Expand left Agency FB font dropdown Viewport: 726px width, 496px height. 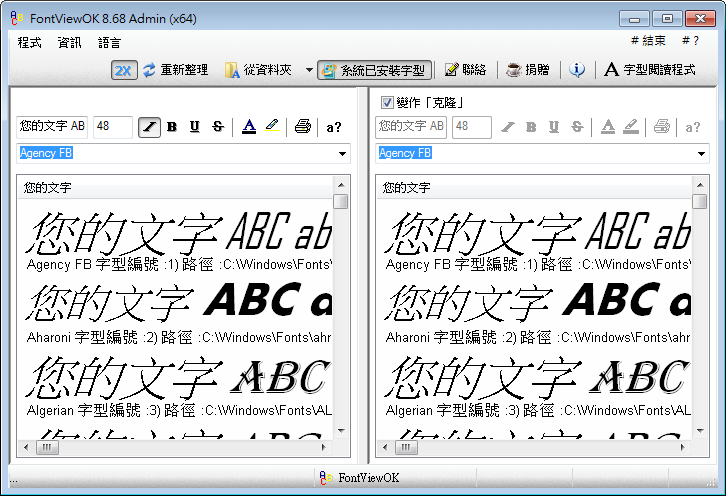tap(342, 154)
